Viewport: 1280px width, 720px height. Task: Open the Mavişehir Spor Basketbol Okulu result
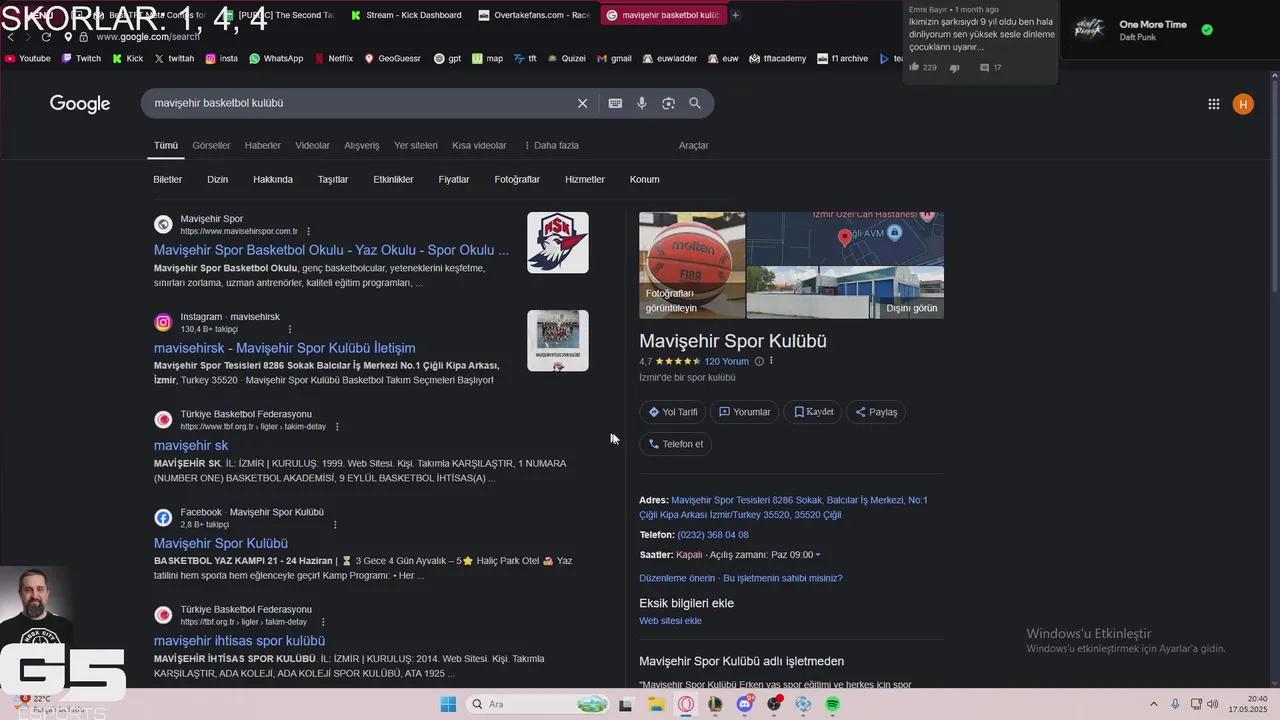coord(331,250)
